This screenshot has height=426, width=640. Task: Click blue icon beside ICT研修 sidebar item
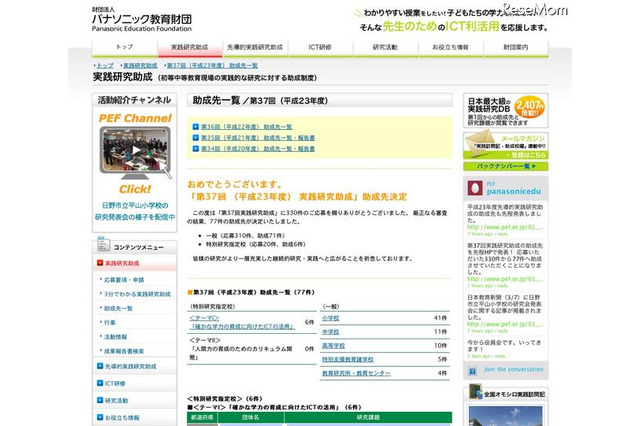click(x=100, y=383)
